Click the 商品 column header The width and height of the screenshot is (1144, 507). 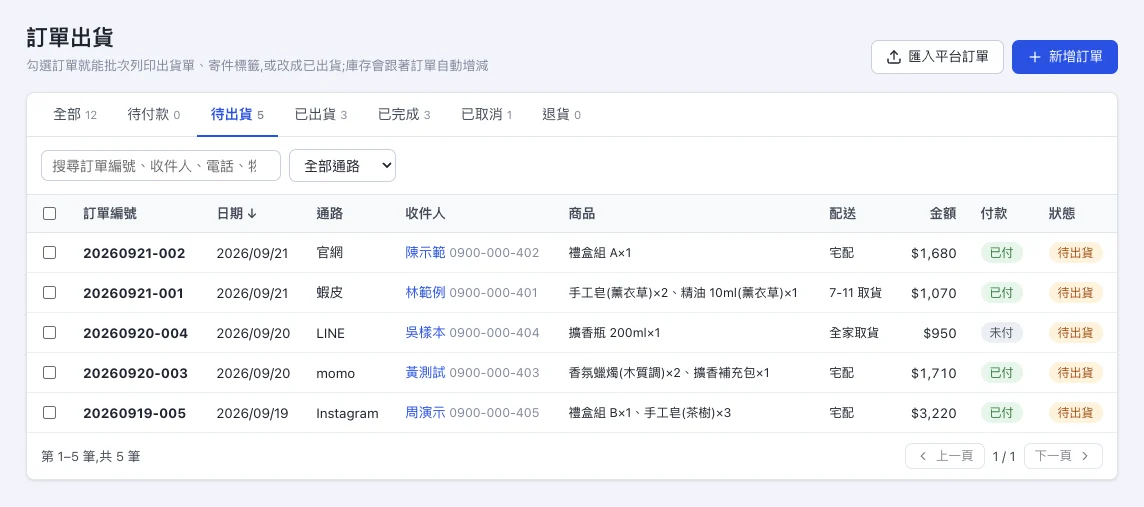[581, 214]
